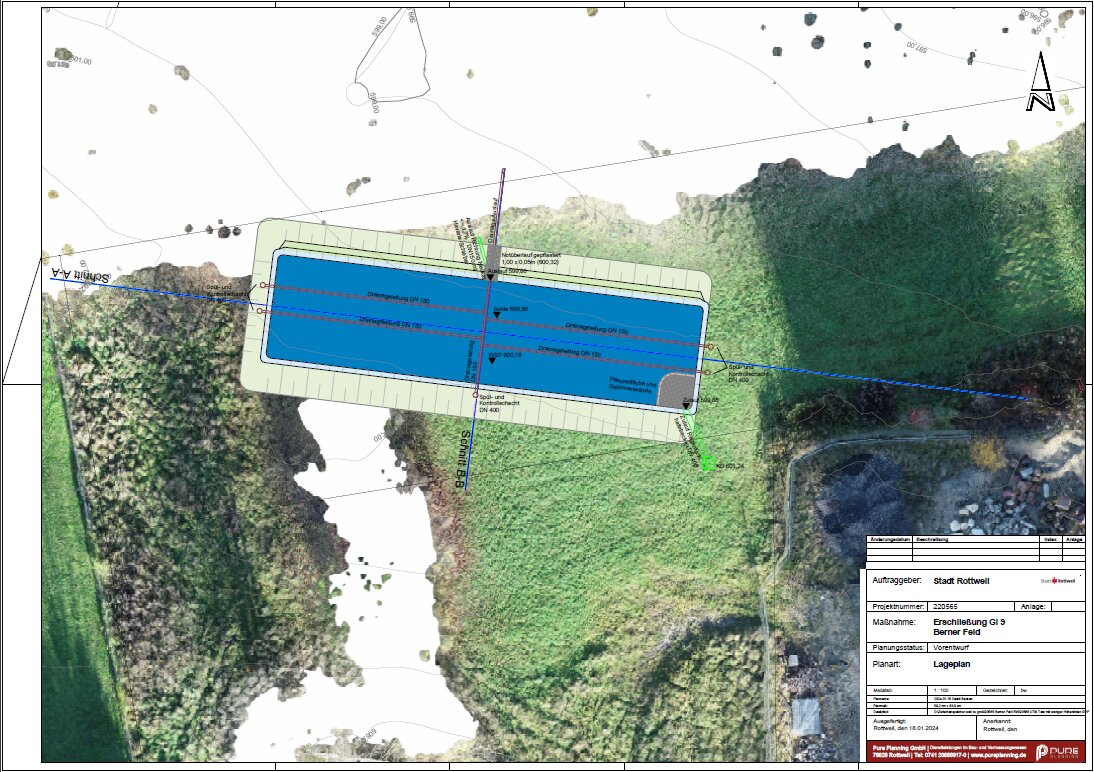
Task: Click the Projektnummer value 220565
Action: [x=944, y=606]
